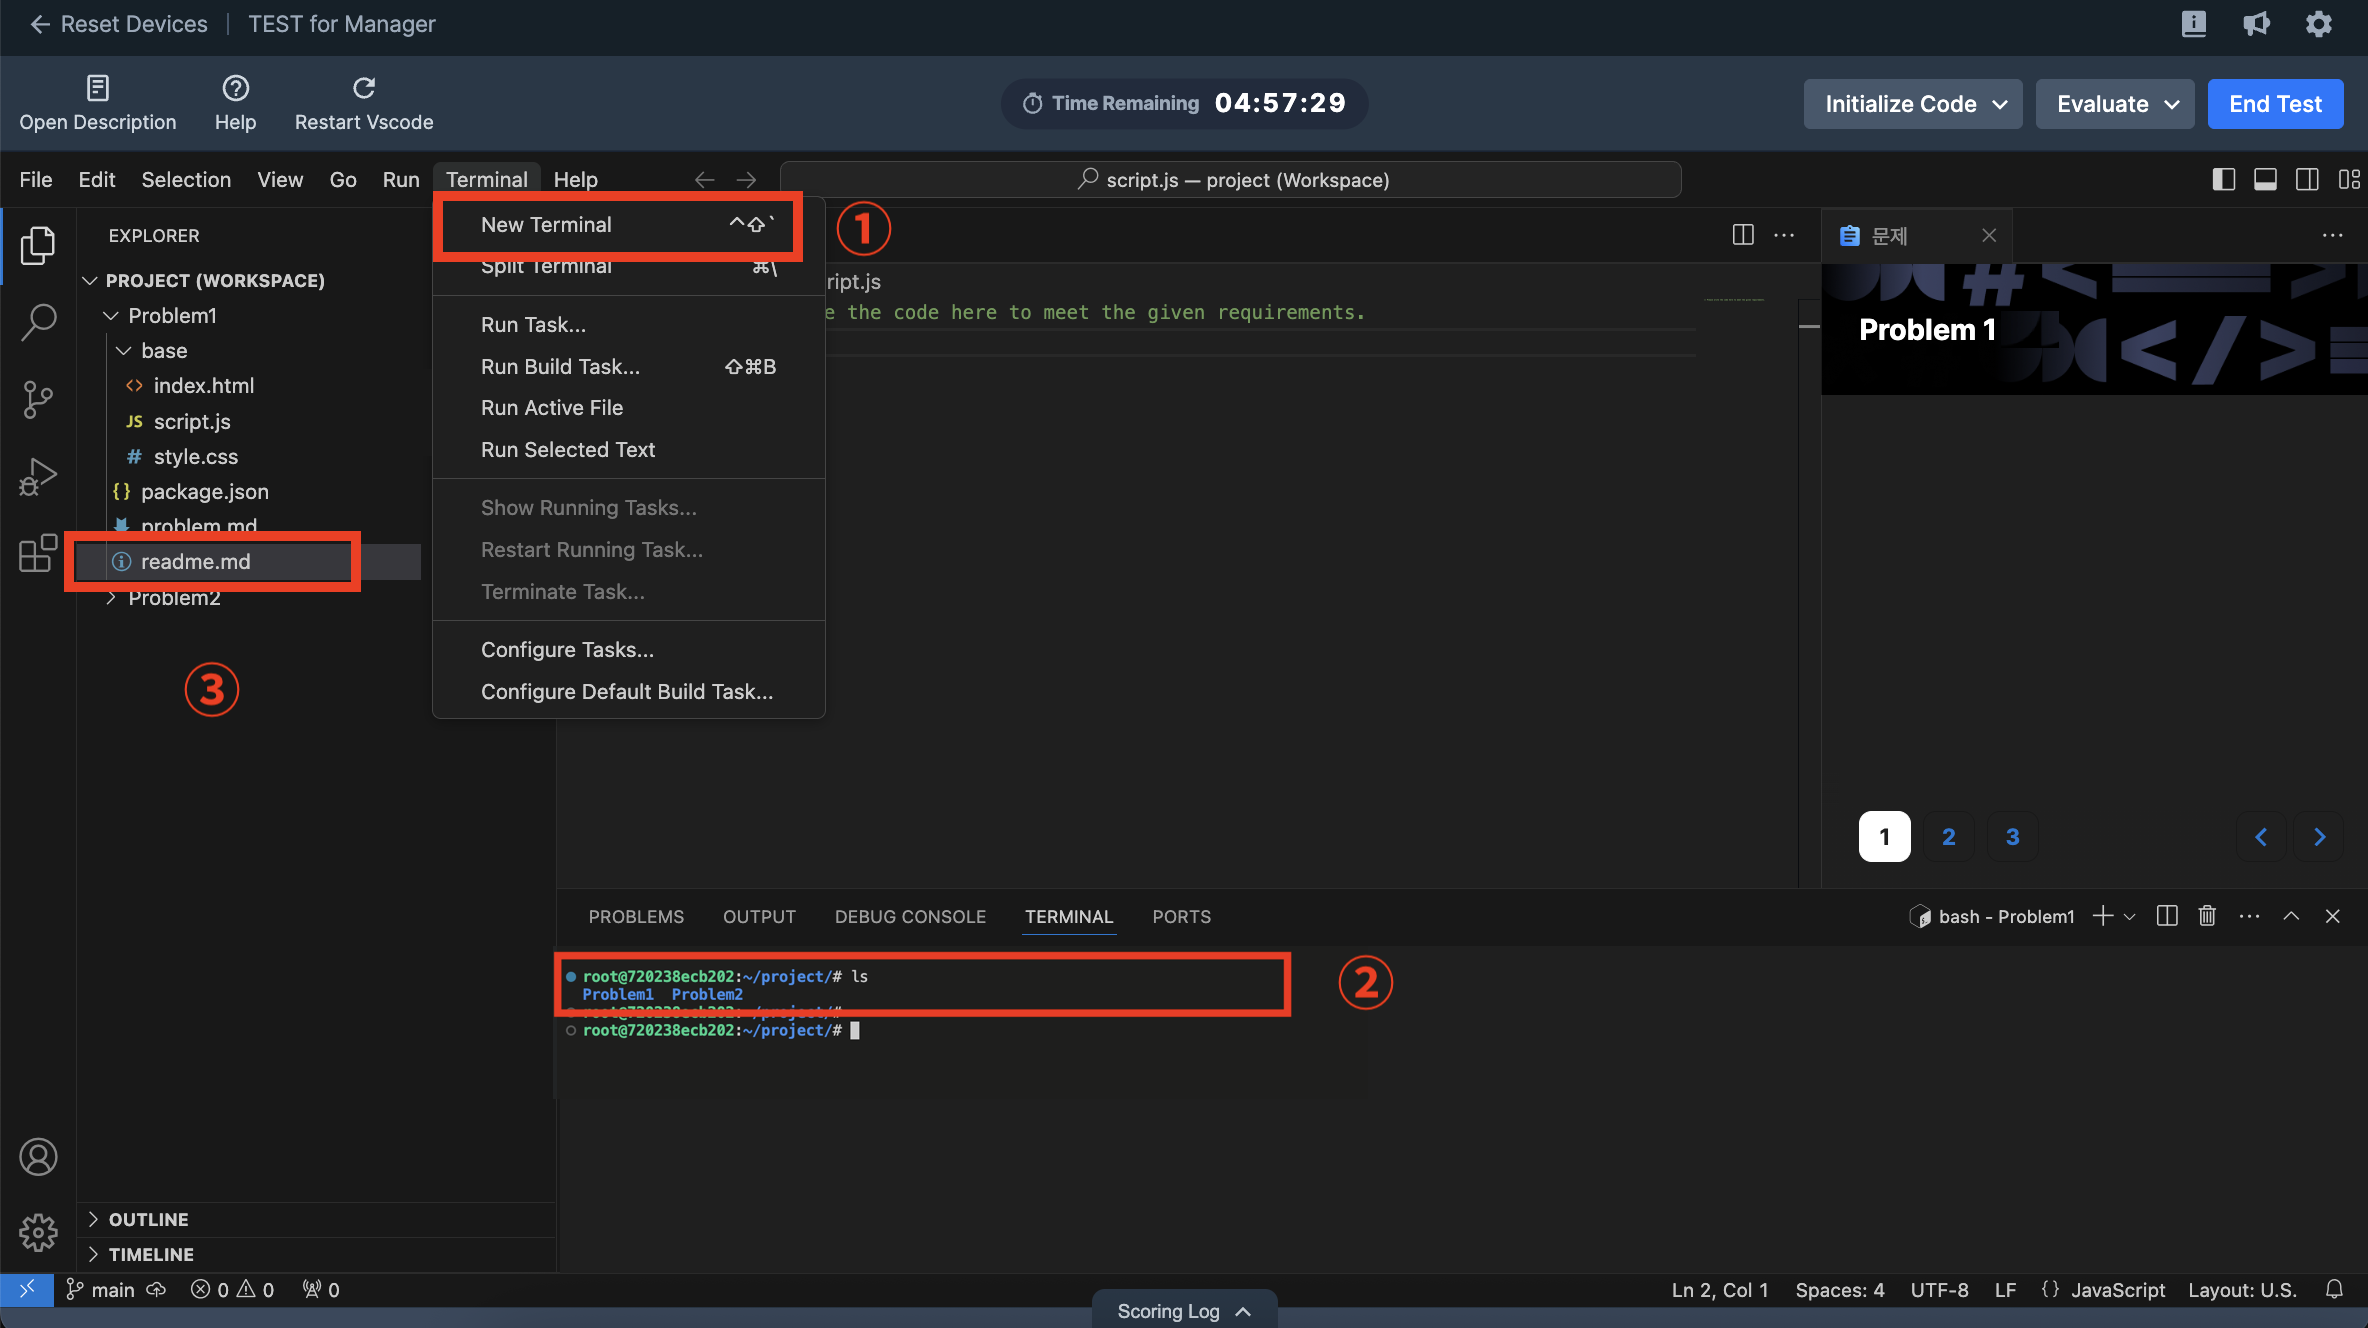Click the Manage gear icon in activity bar

38,1232
